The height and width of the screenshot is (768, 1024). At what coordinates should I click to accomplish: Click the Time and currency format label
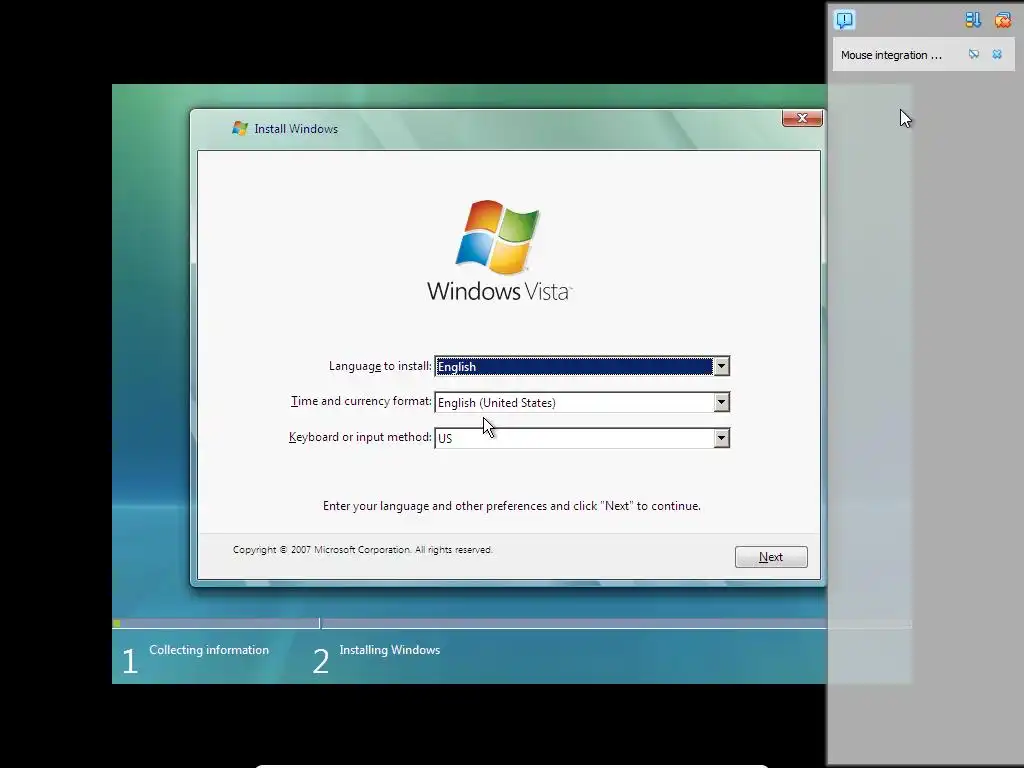[x=361, y=401]
